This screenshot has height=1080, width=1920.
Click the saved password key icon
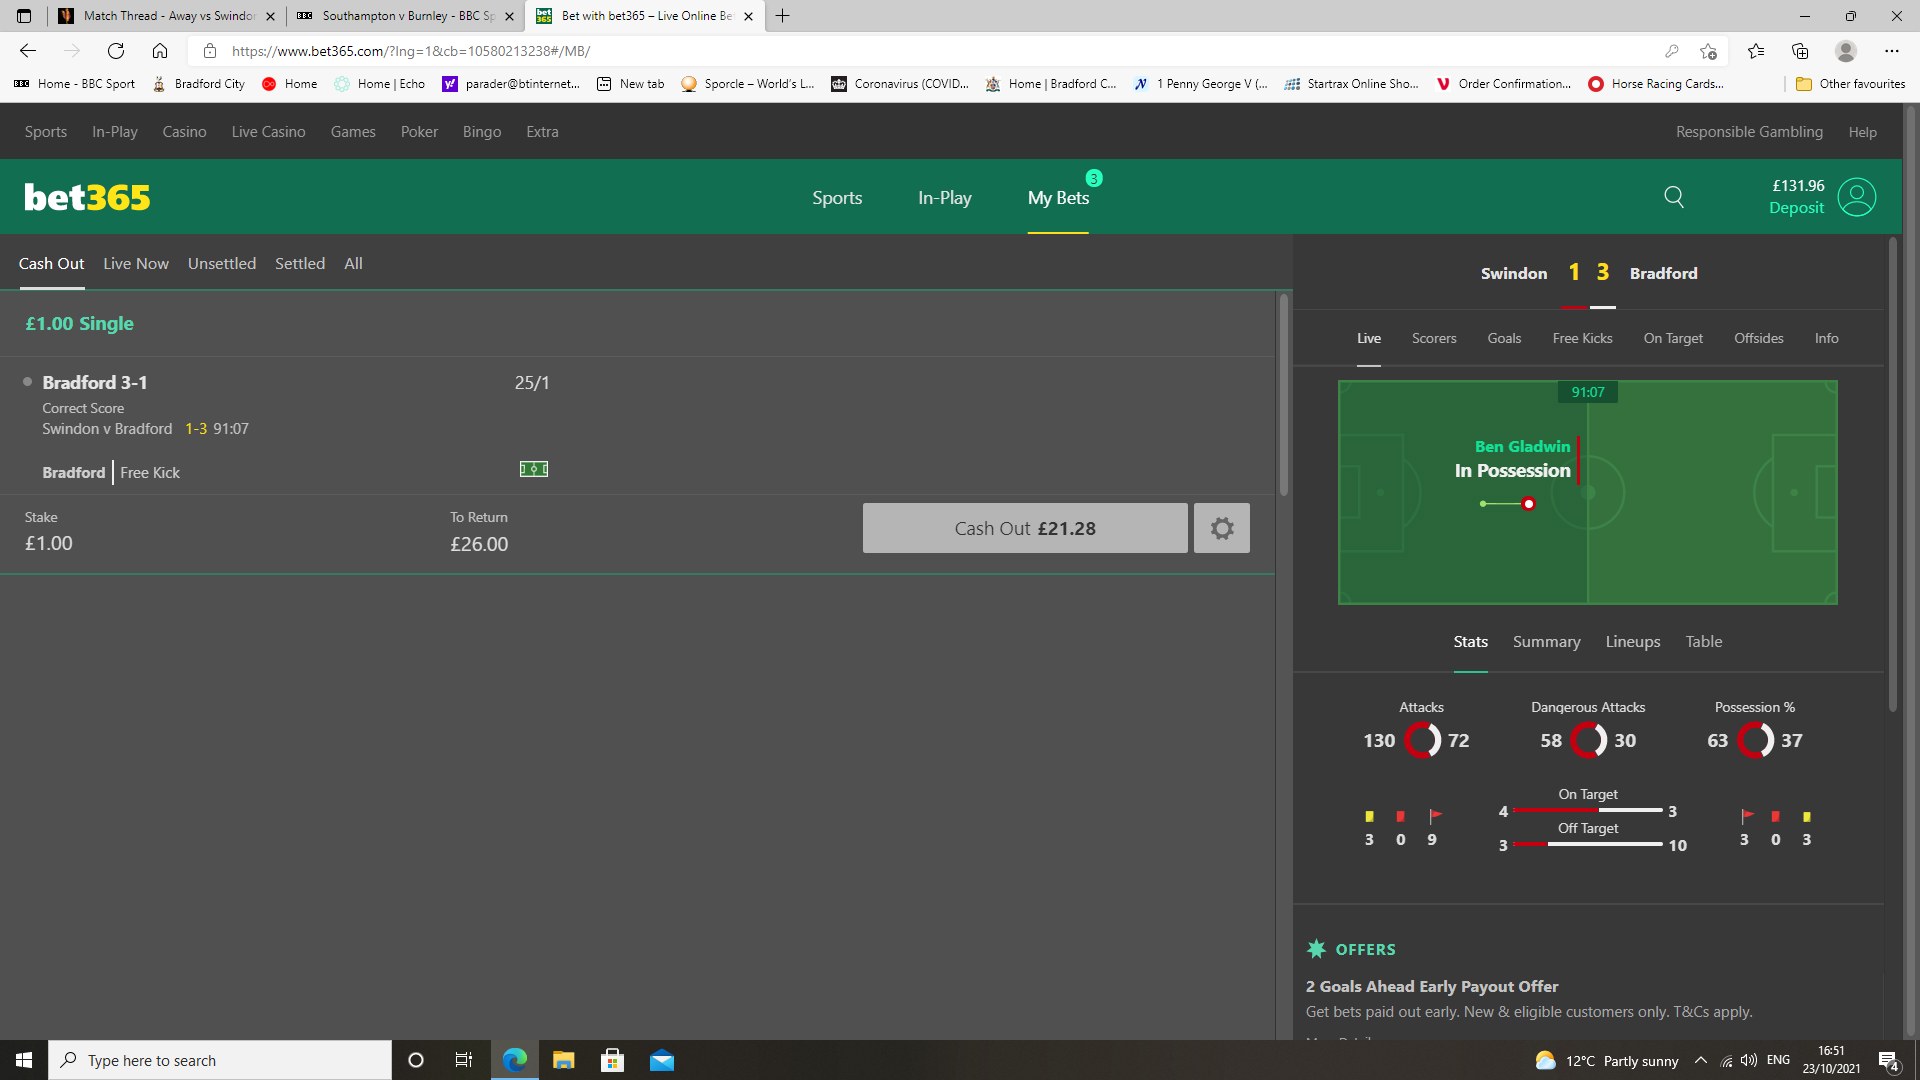[x=1671, y=51]
